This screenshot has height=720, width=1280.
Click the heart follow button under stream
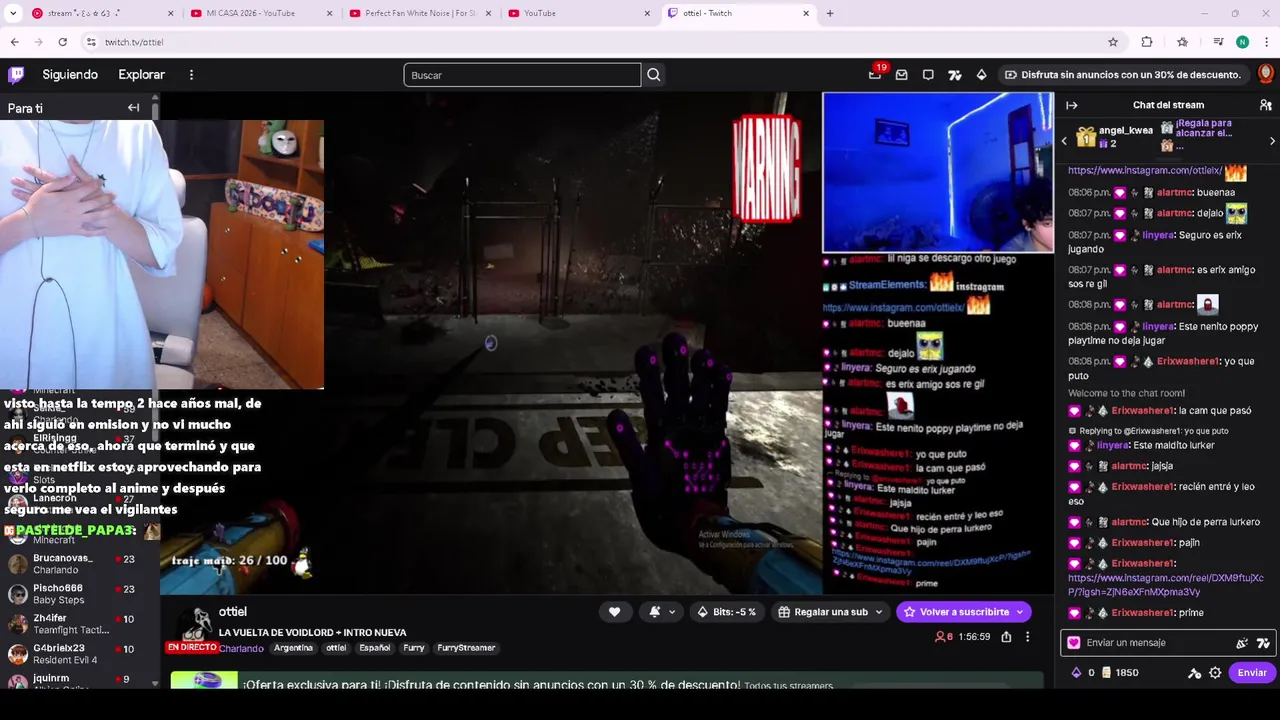614,612
